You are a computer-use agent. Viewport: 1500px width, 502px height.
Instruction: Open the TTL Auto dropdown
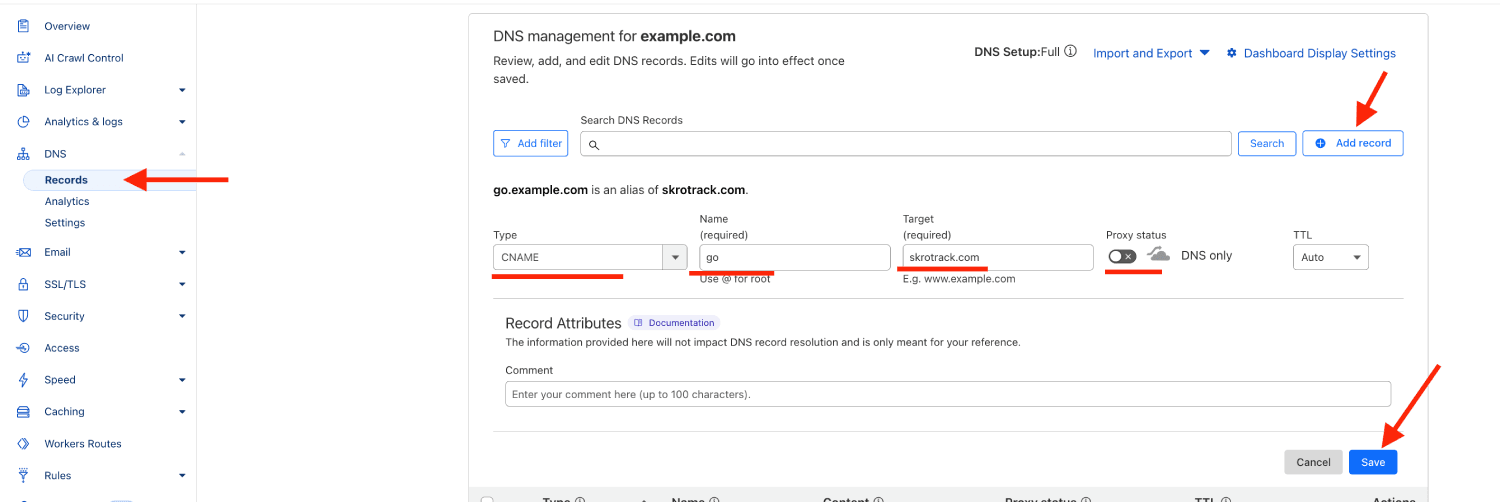tap(1330, 257)
